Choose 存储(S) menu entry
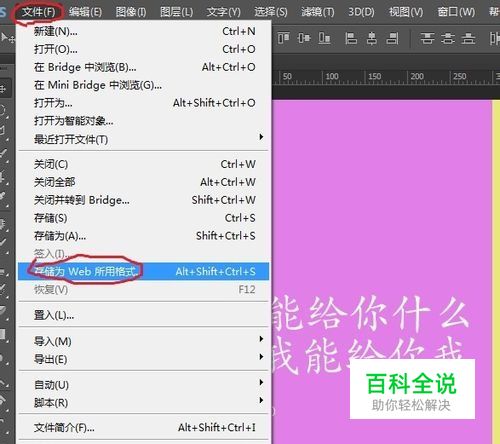Viewport: 500px width, 444px height. pyautogui.click(x=144, y=218)
